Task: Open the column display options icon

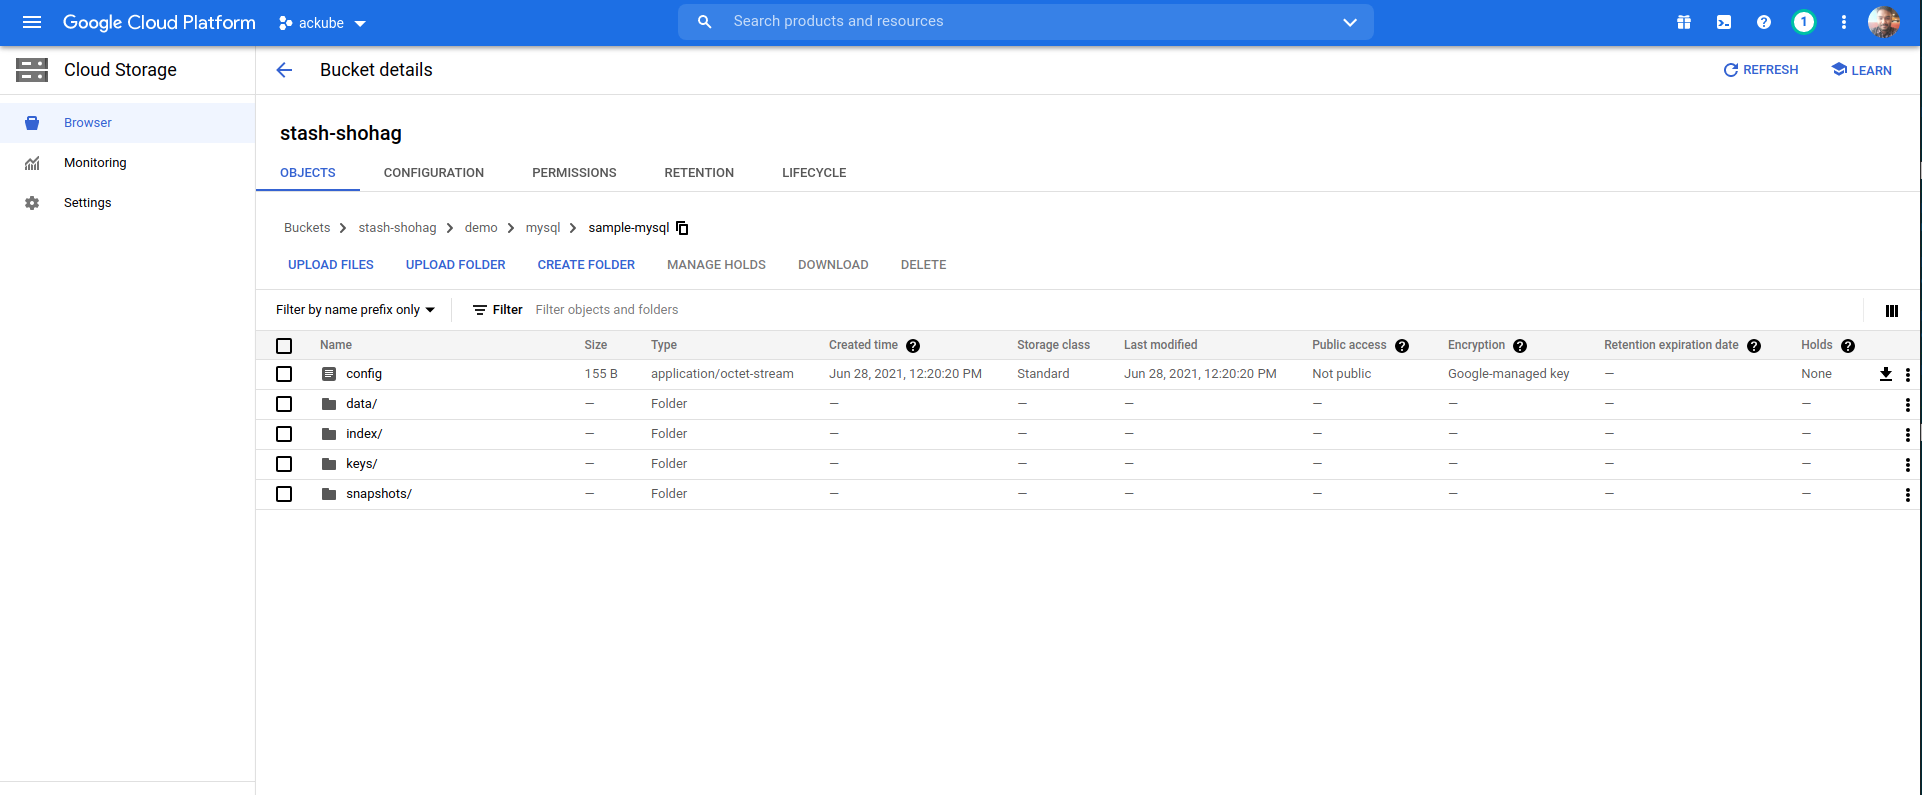Action: [1891, 311]
